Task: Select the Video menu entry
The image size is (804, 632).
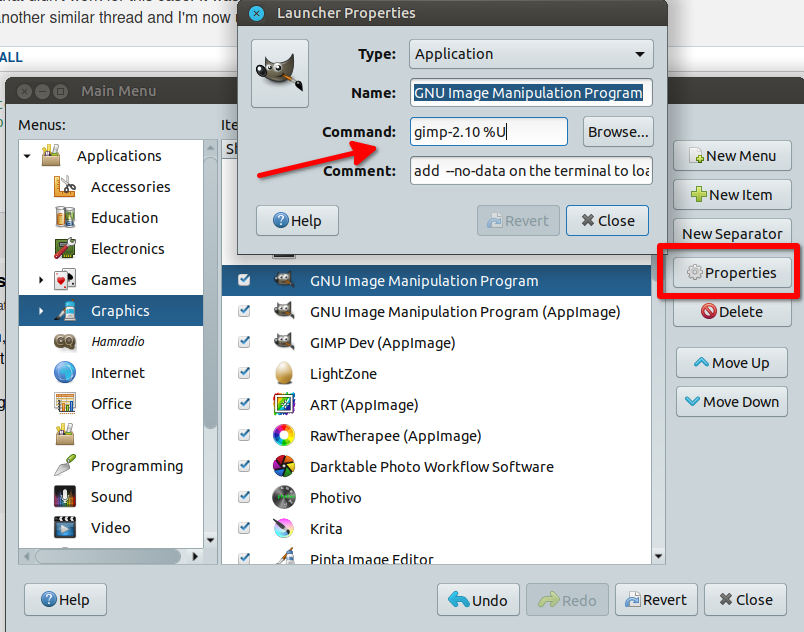Action: pos(110,528)
